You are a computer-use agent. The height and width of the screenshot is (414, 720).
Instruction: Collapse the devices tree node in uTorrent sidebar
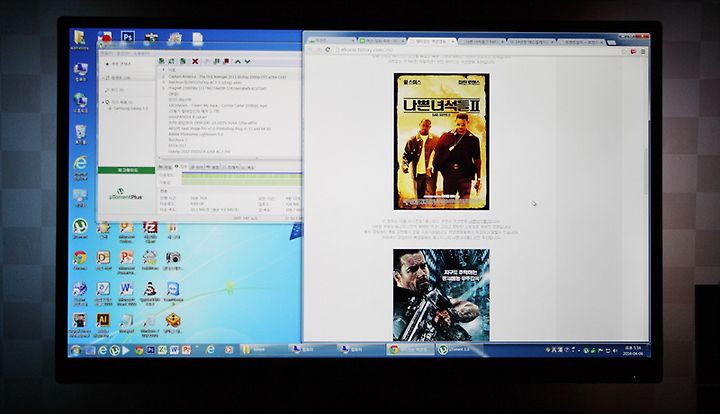(x=103, y=102)
